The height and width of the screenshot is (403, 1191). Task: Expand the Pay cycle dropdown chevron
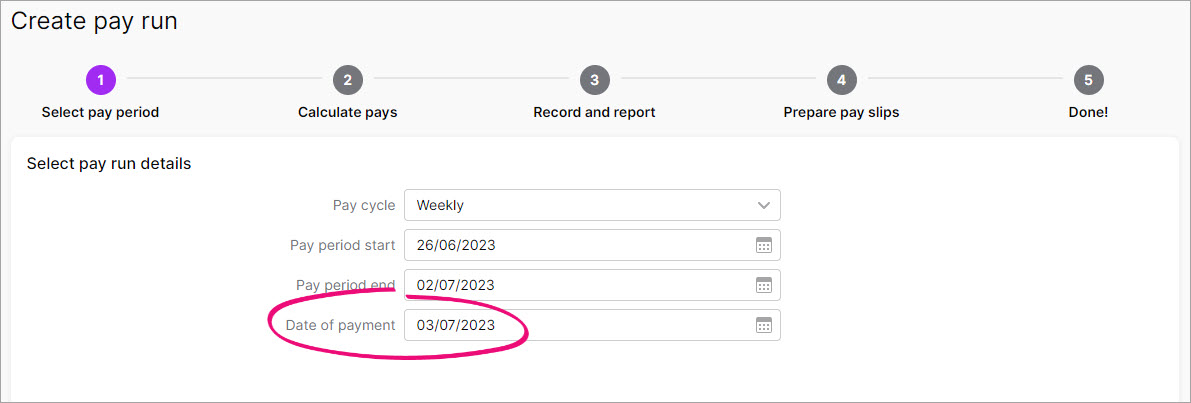[x=764, y=205]
